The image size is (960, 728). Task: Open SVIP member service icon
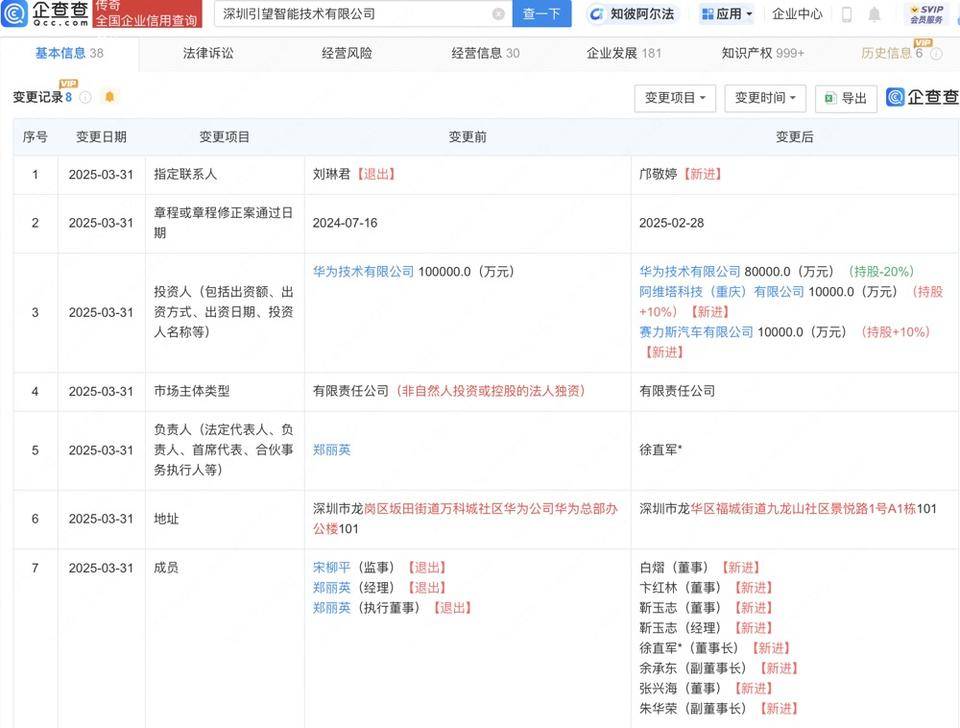click(926, 14)
